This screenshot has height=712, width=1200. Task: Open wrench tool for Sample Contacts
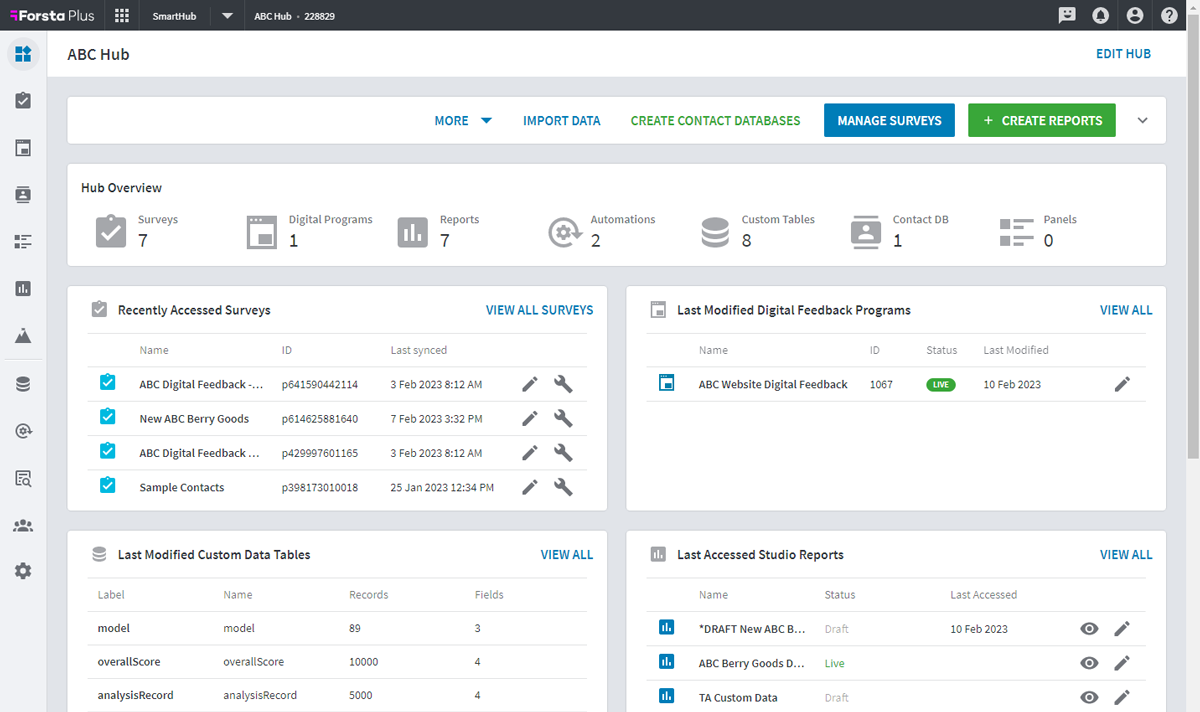pyautogui.click(x=563, y=487)
